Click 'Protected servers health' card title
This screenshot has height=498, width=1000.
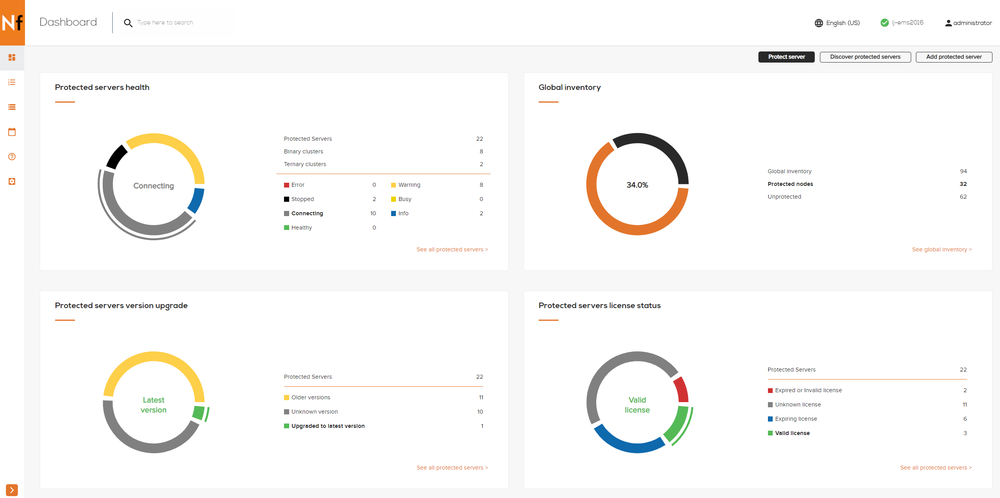(x=102, y=87)
